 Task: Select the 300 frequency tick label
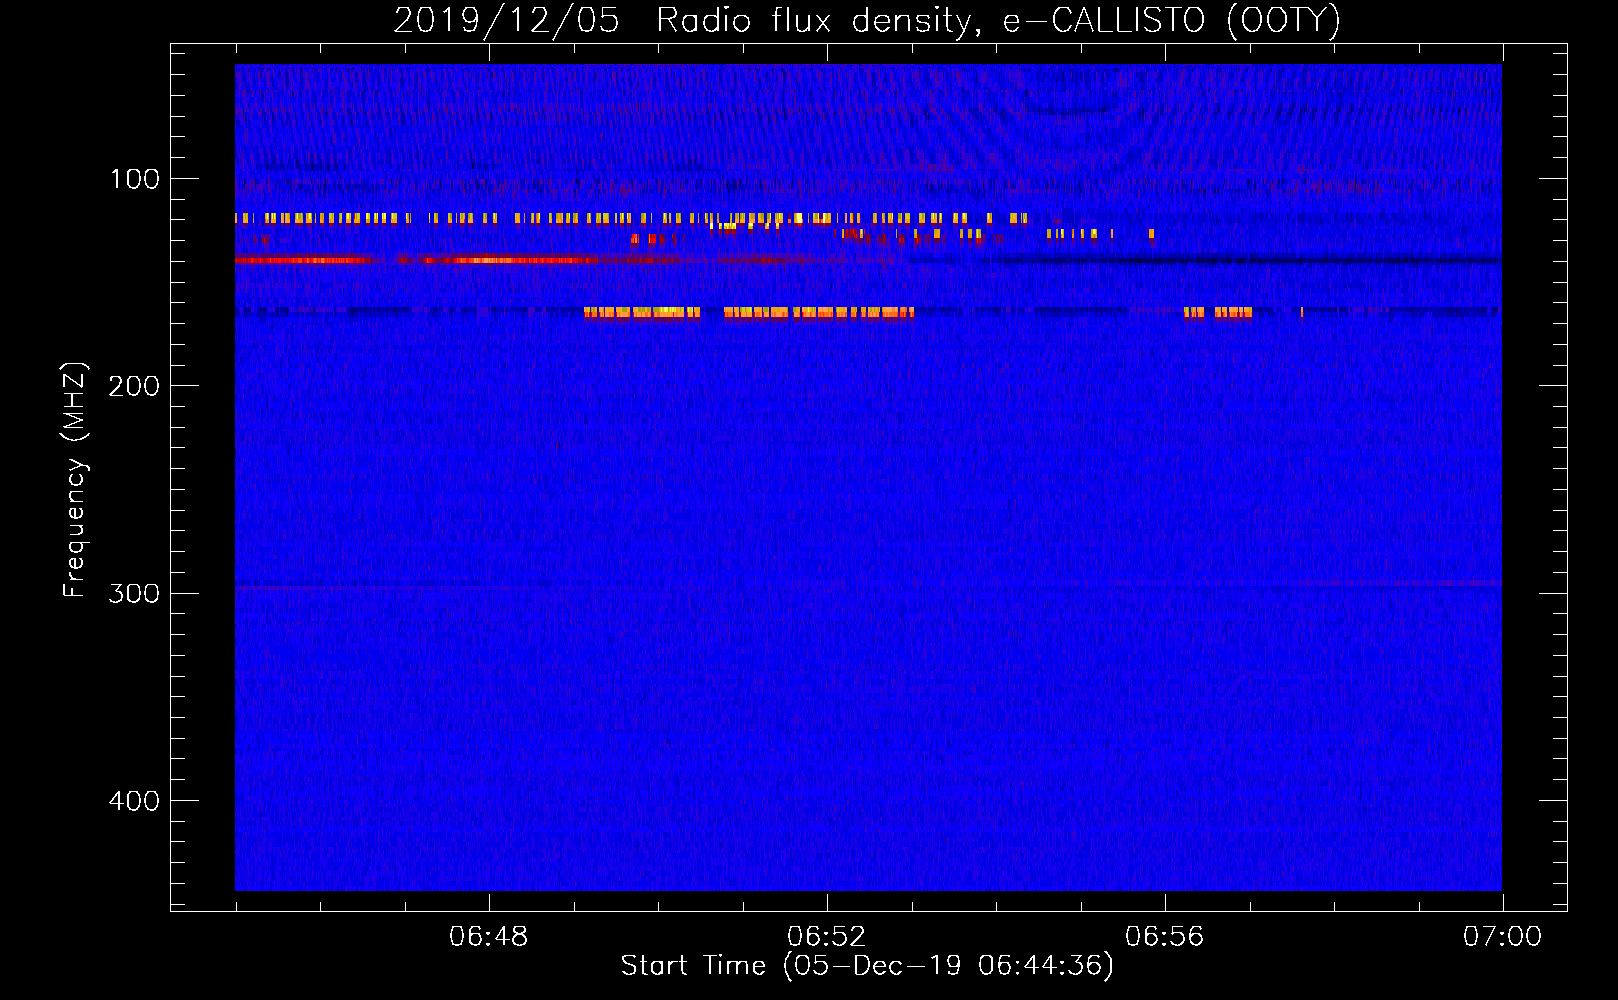tap(134, 593)
